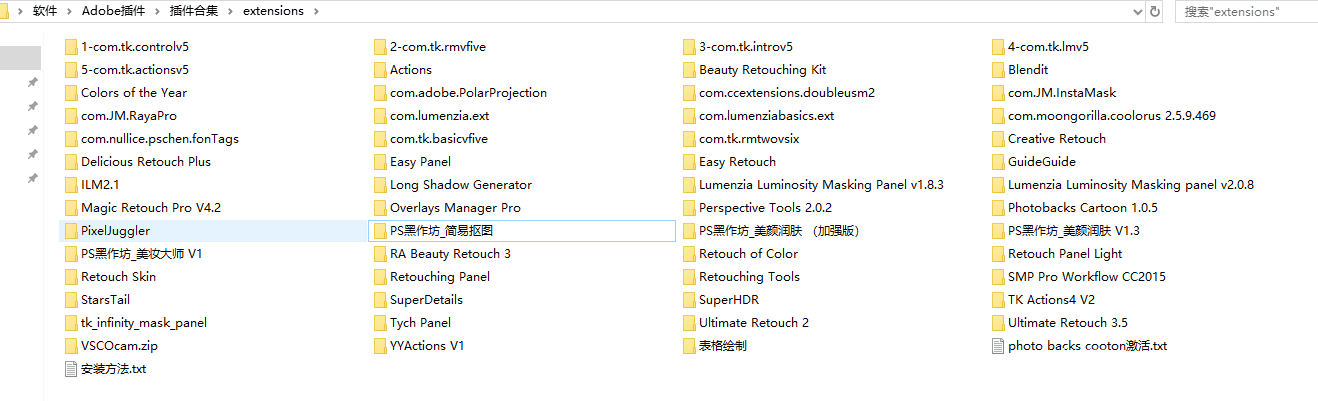Viewport: 1318px width, 401px height.
Task: Select the PS黑作坊_美颜润肤 V1.3 folder
Action: pyautogui.click(x=1065, y=231)
